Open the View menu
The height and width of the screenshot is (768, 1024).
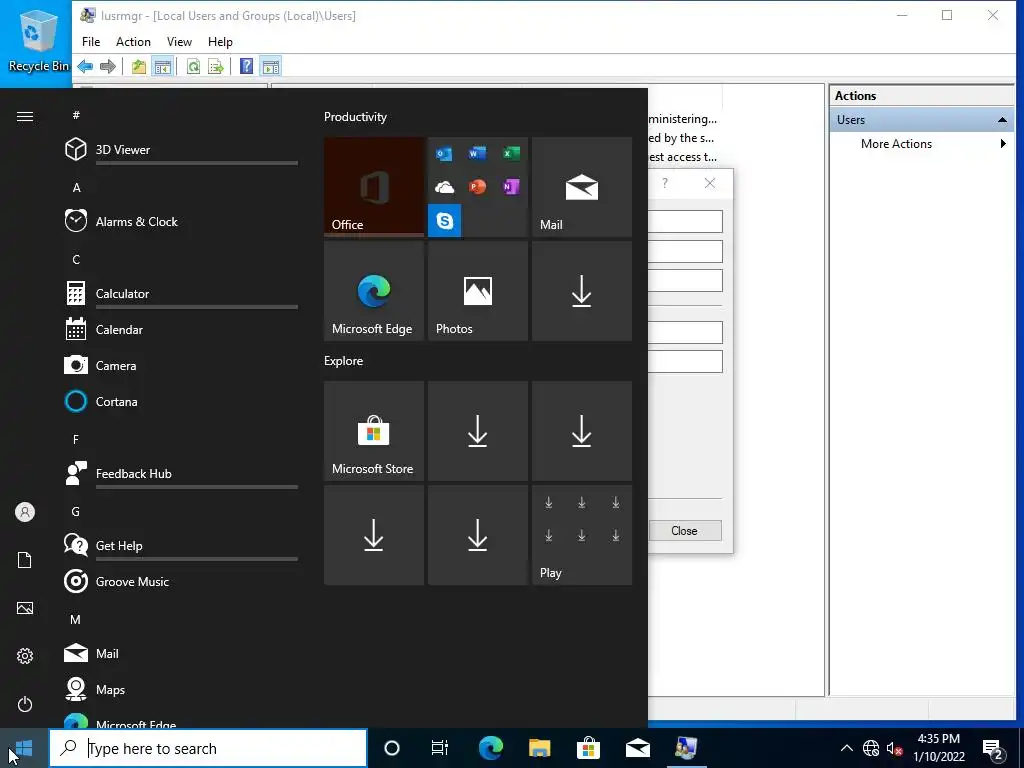click(179, 42)
